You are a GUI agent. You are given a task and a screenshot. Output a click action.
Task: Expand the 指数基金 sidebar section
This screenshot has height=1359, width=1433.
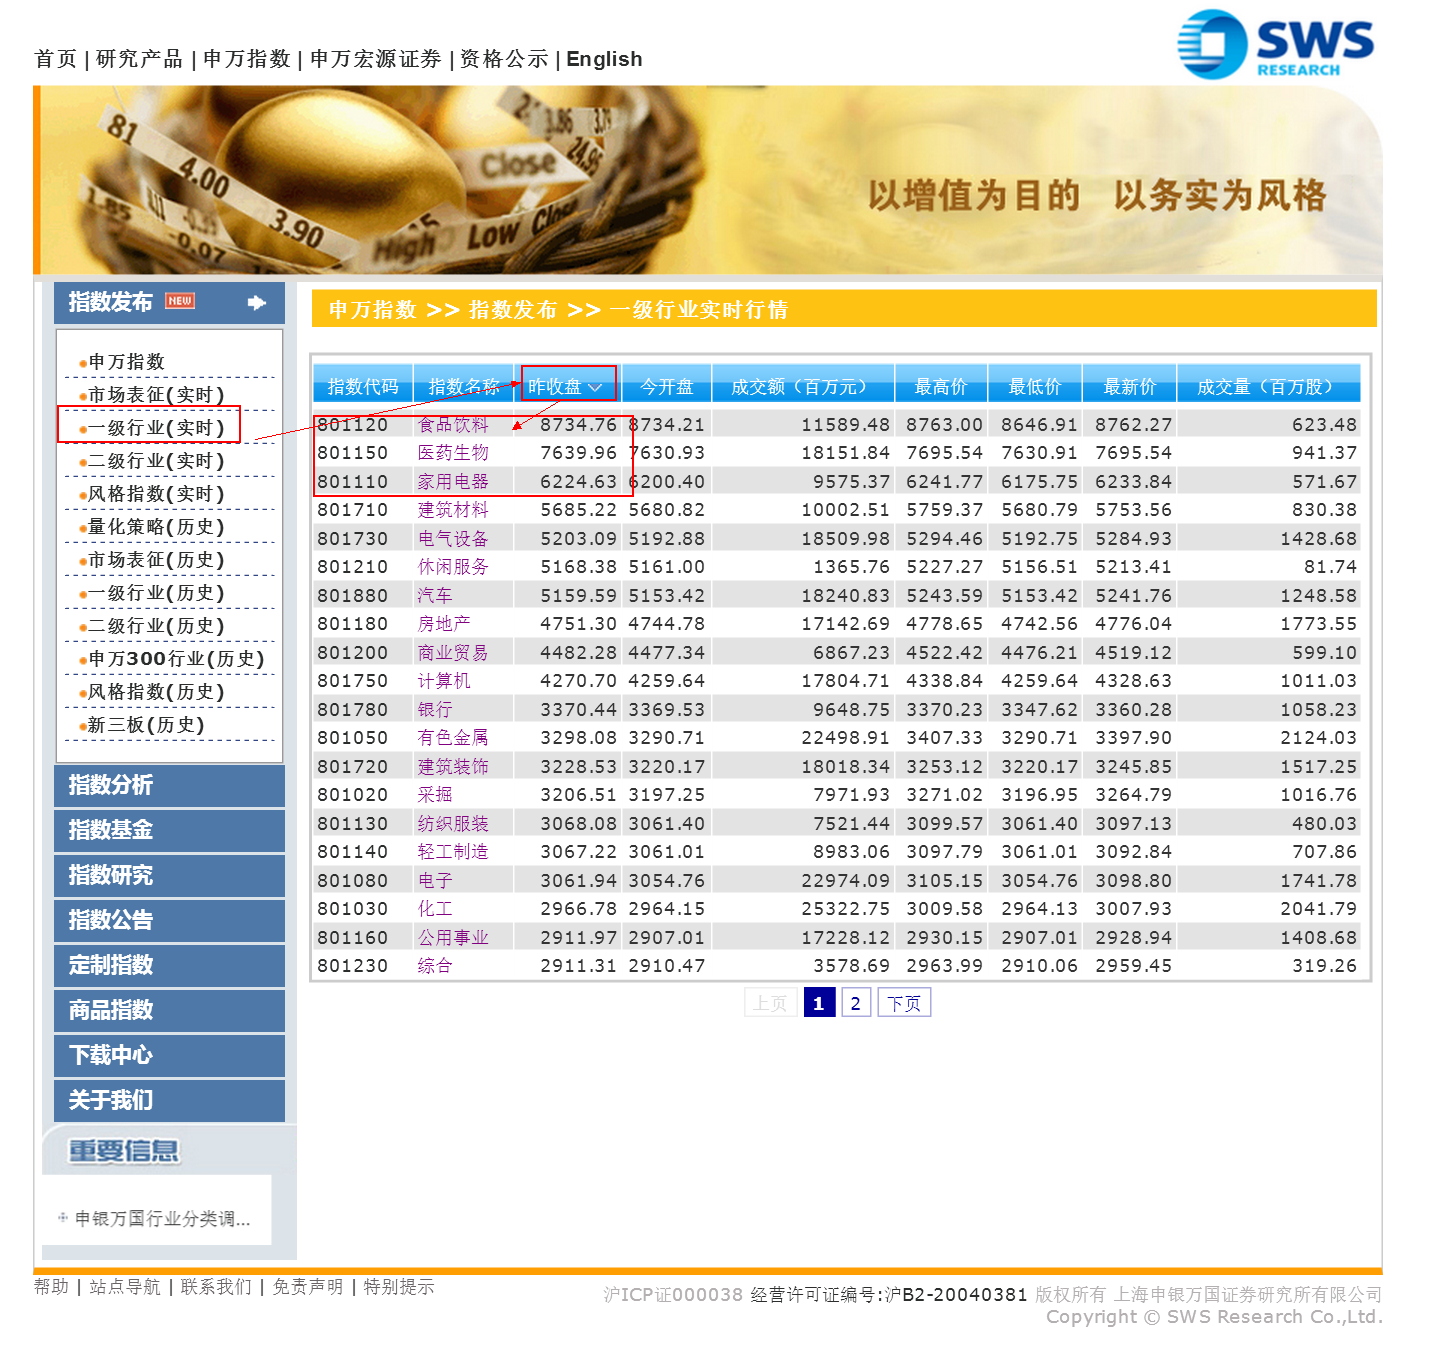coord(169,831)
